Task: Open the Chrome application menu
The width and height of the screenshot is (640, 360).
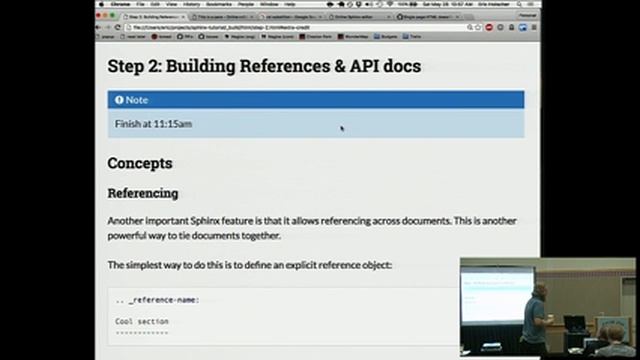Action: click(120, 4)
